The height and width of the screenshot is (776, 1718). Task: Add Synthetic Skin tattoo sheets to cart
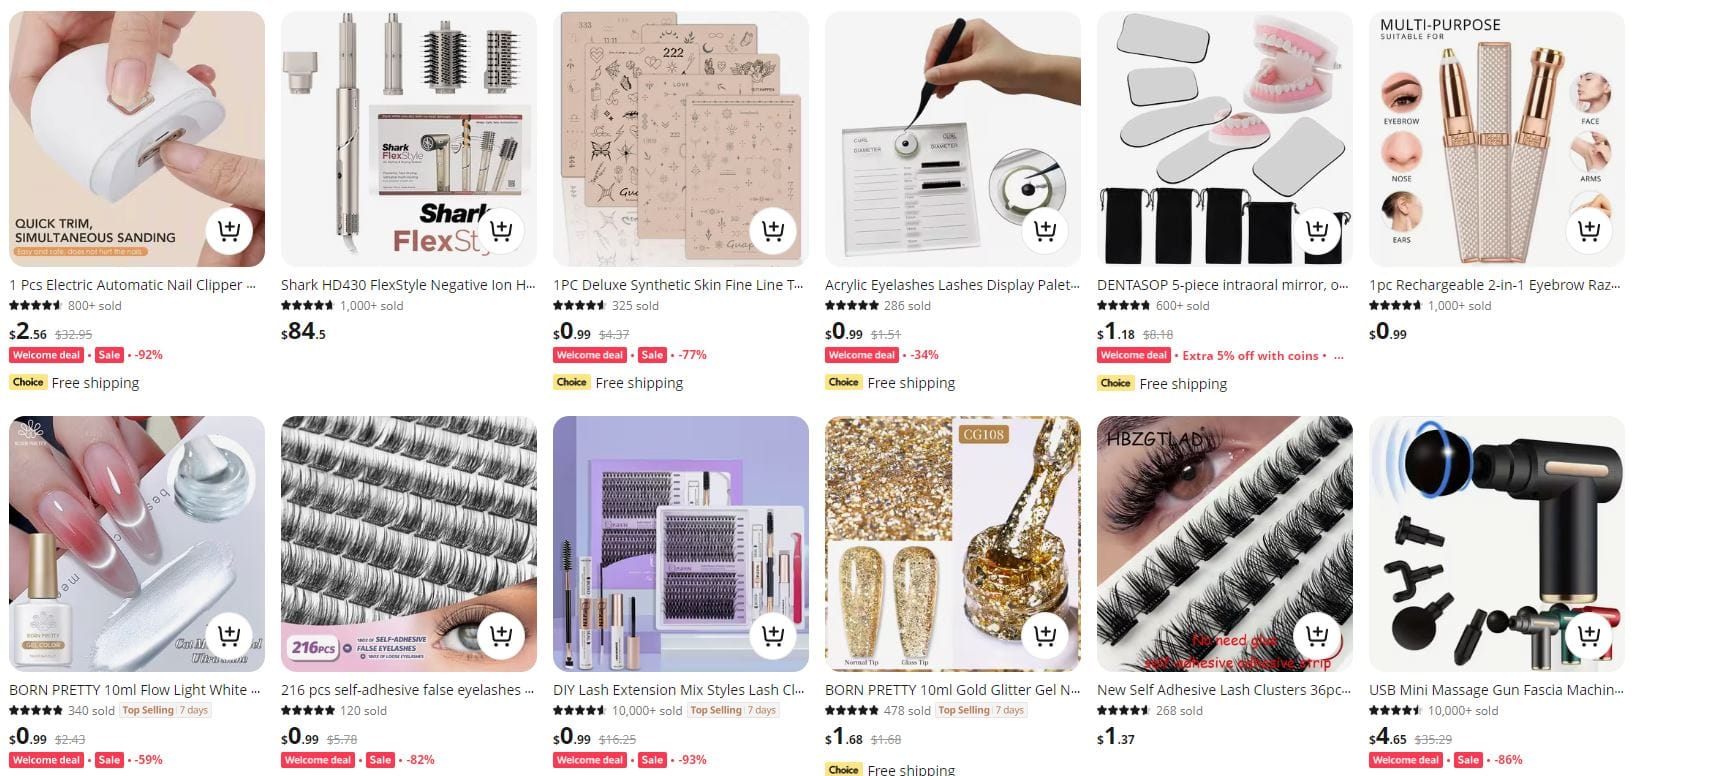click(x=773, y=231)
